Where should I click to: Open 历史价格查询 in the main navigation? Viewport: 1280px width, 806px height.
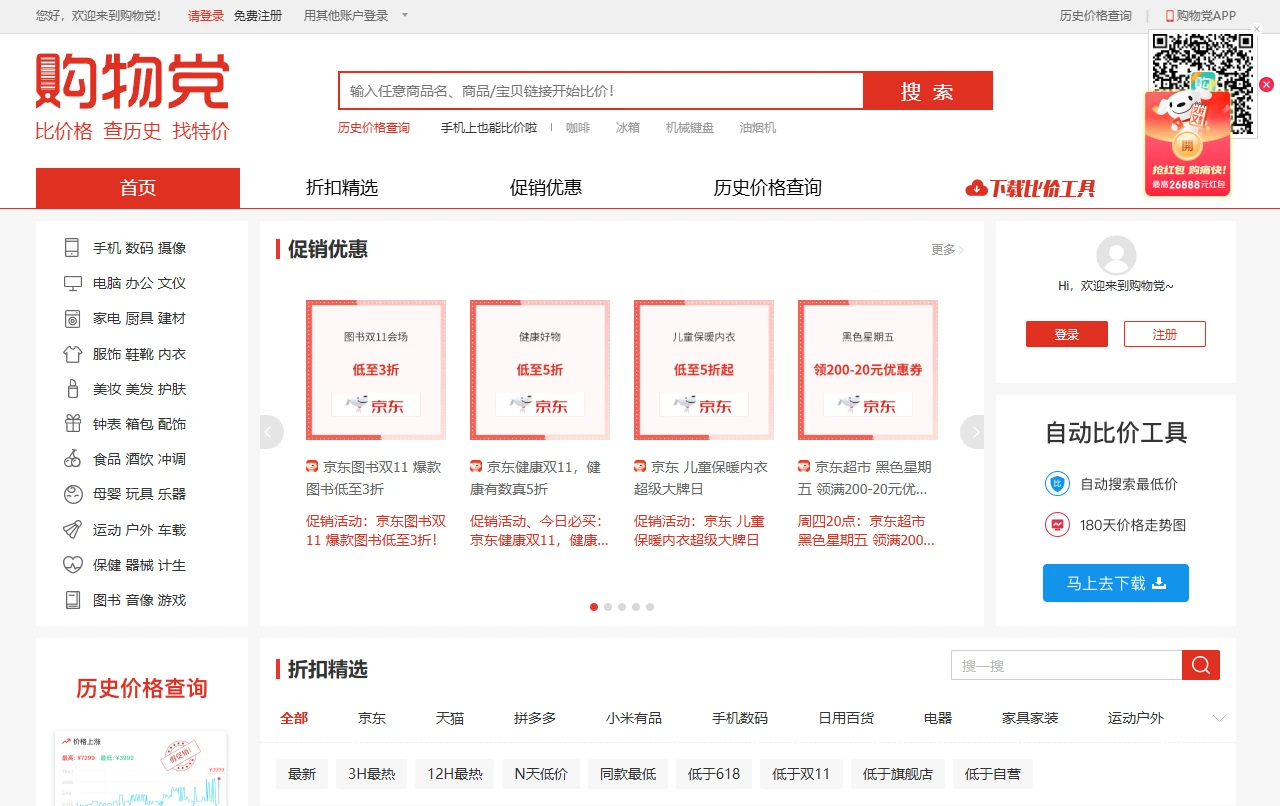coord(768,188)
